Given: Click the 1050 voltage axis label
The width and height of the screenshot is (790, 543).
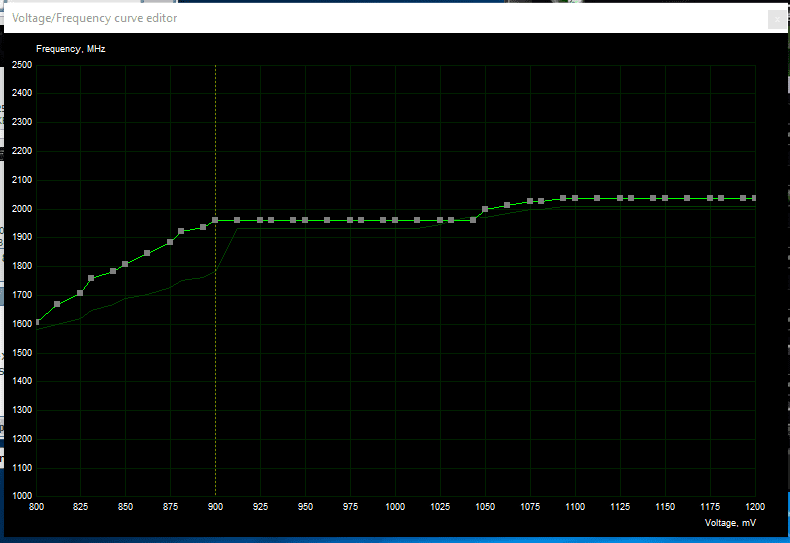Looking at the screenshot, I should [x=485, y=507].
